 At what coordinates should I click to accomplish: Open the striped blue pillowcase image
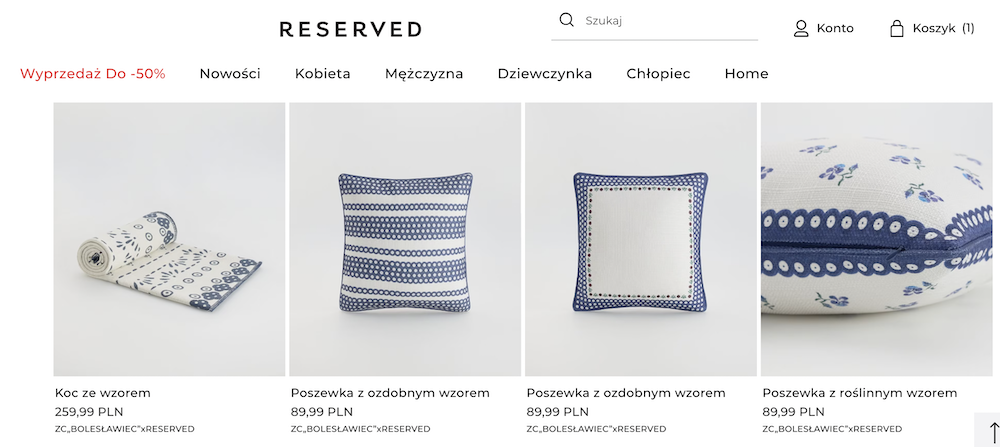point(405,239)
